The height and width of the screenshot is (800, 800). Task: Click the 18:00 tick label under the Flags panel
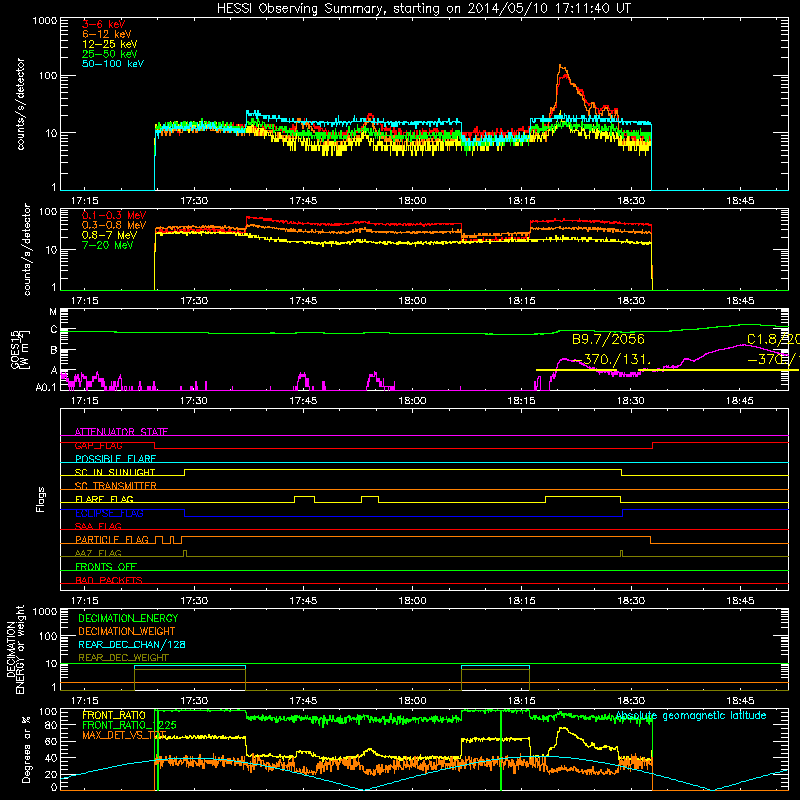(412, 601)
